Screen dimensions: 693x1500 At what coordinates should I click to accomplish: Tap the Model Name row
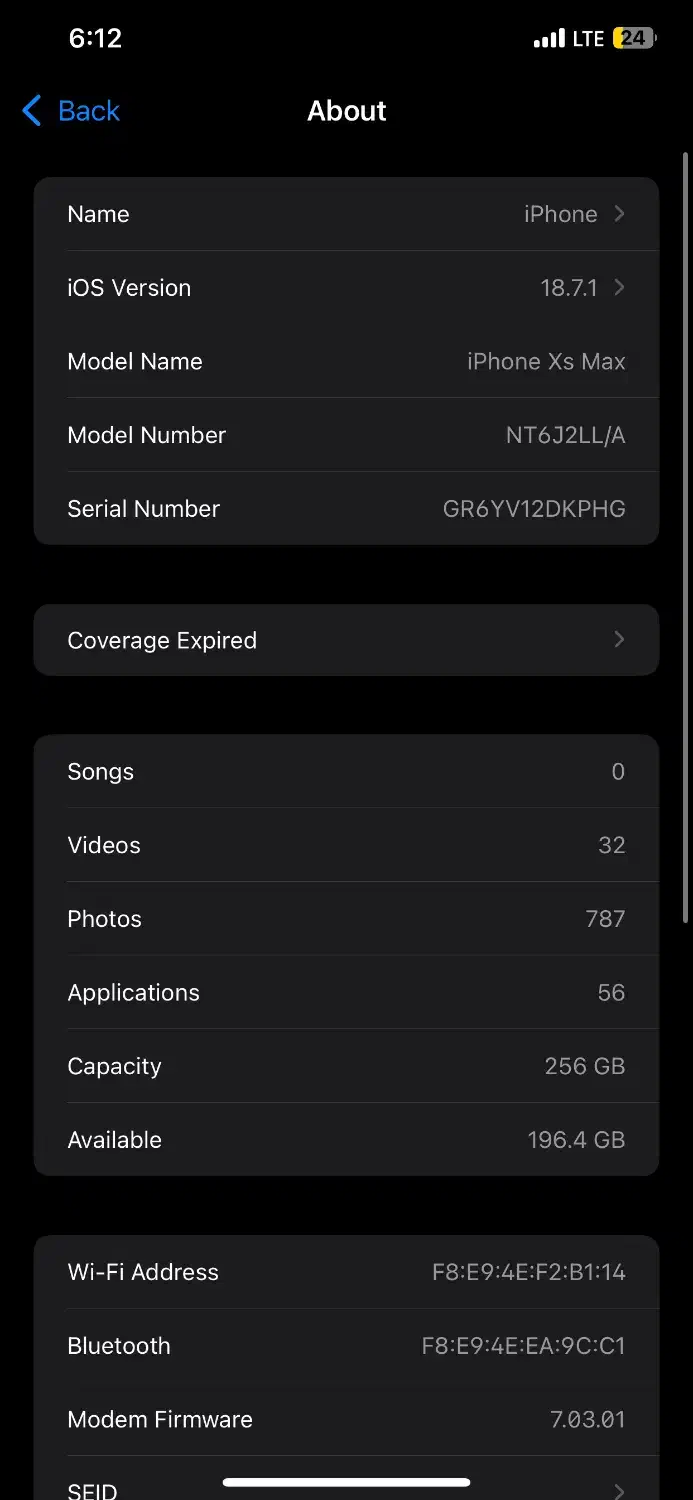point(346,362)
